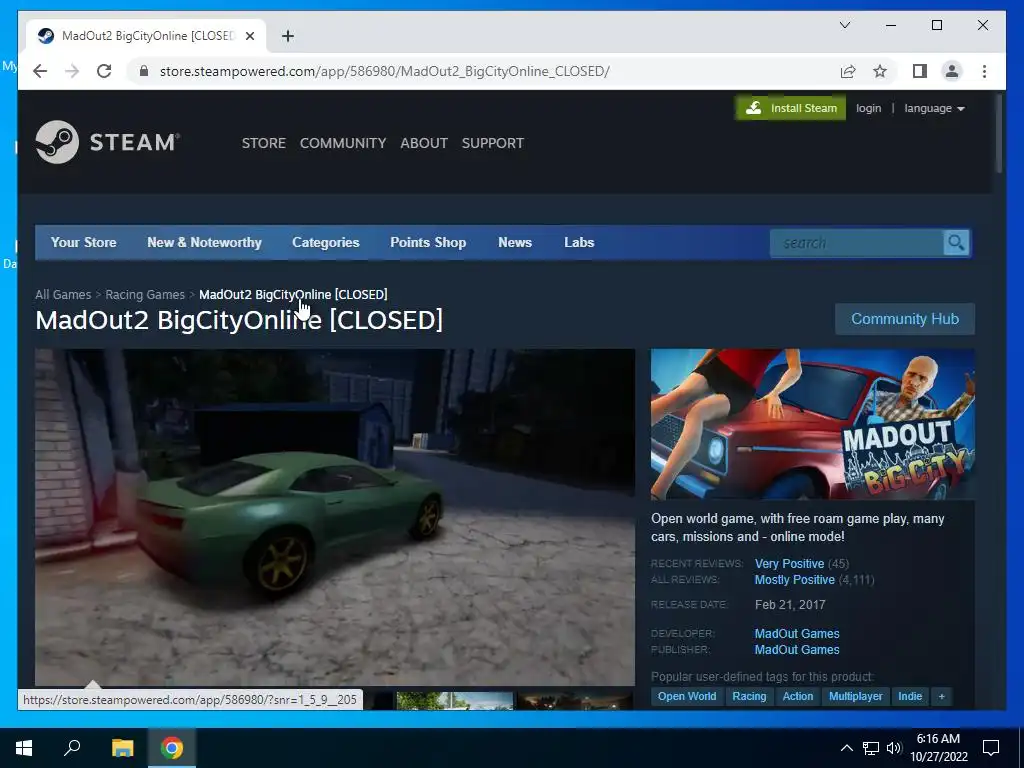Click the MadOut Big City header artwork
The width and height of the screenshot is (1024, 768).
pos(812,424)
